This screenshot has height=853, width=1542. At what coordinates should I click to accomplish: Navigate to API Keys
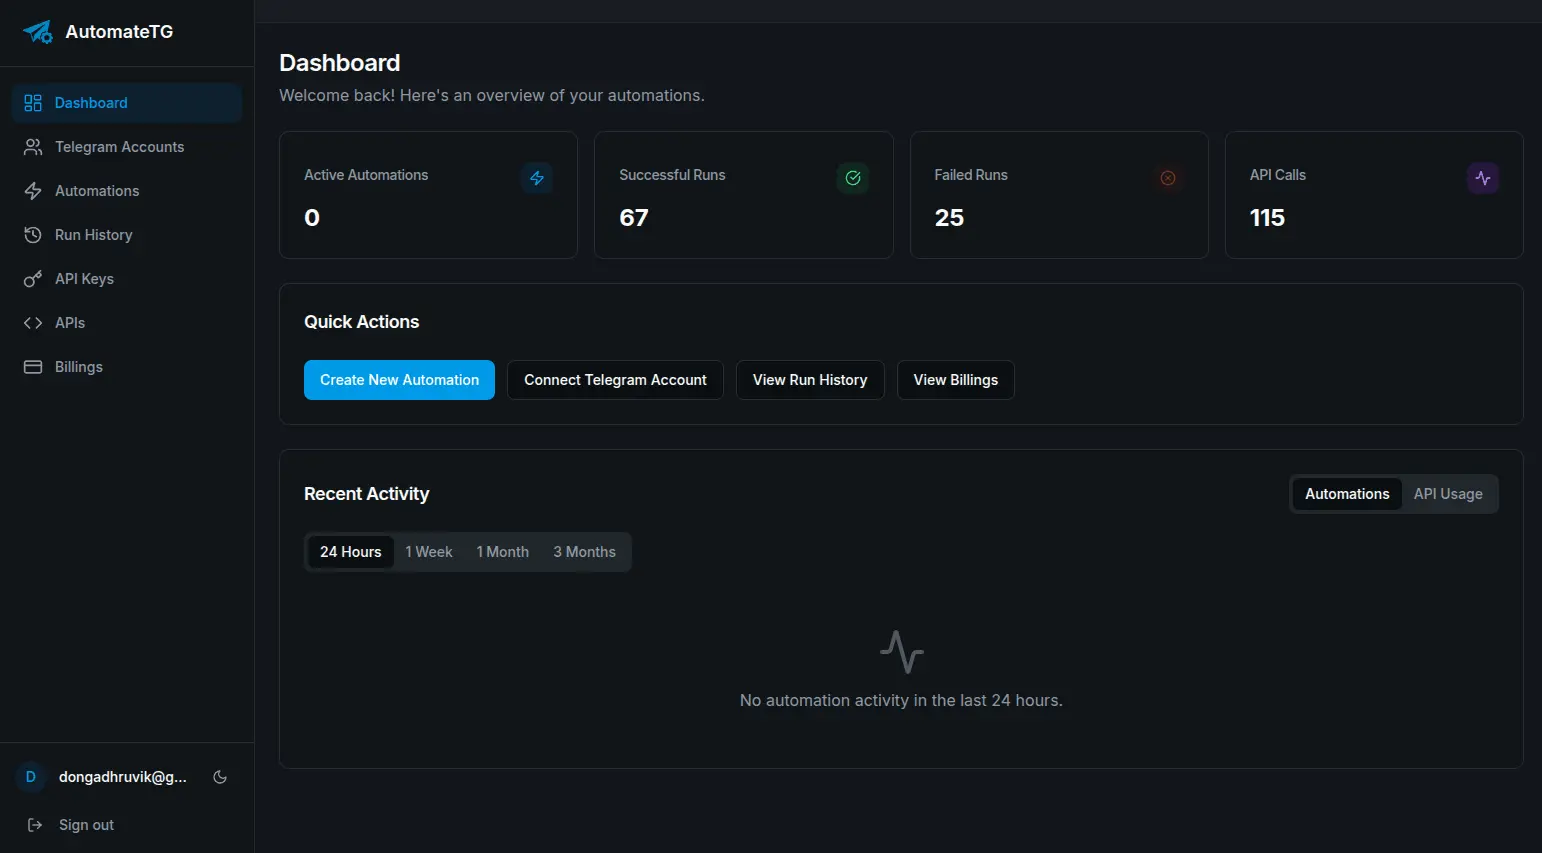coord(127,279)
